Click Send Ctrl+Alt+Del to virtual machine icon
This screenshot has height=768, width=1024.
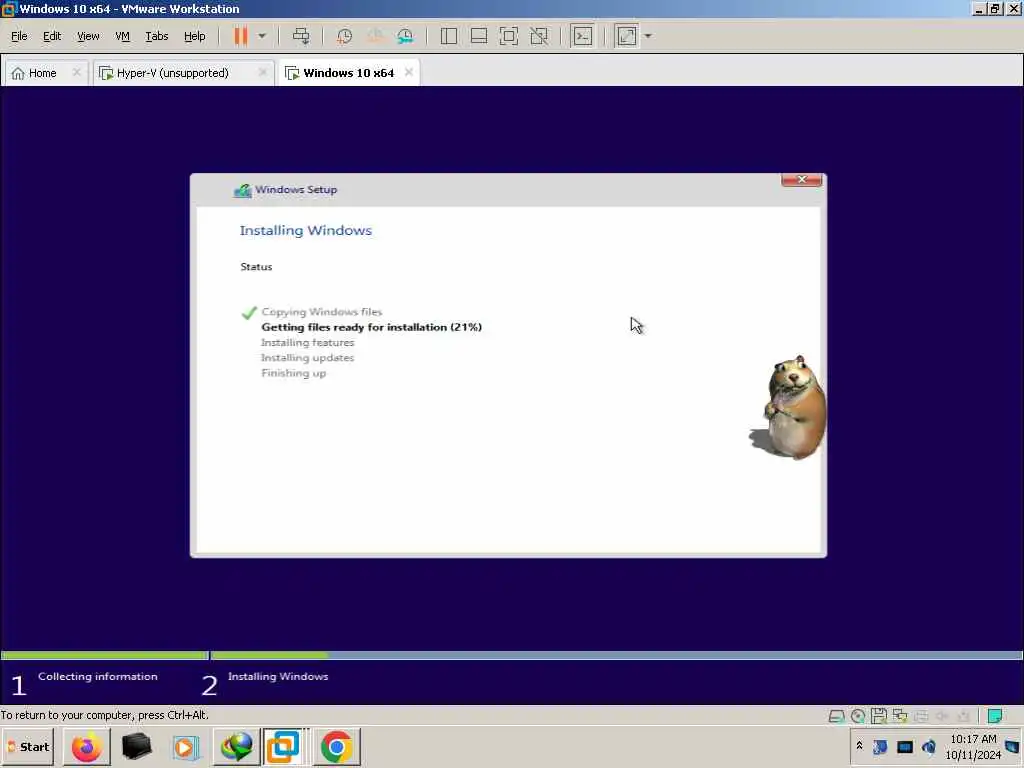click(x=301, y=36)
